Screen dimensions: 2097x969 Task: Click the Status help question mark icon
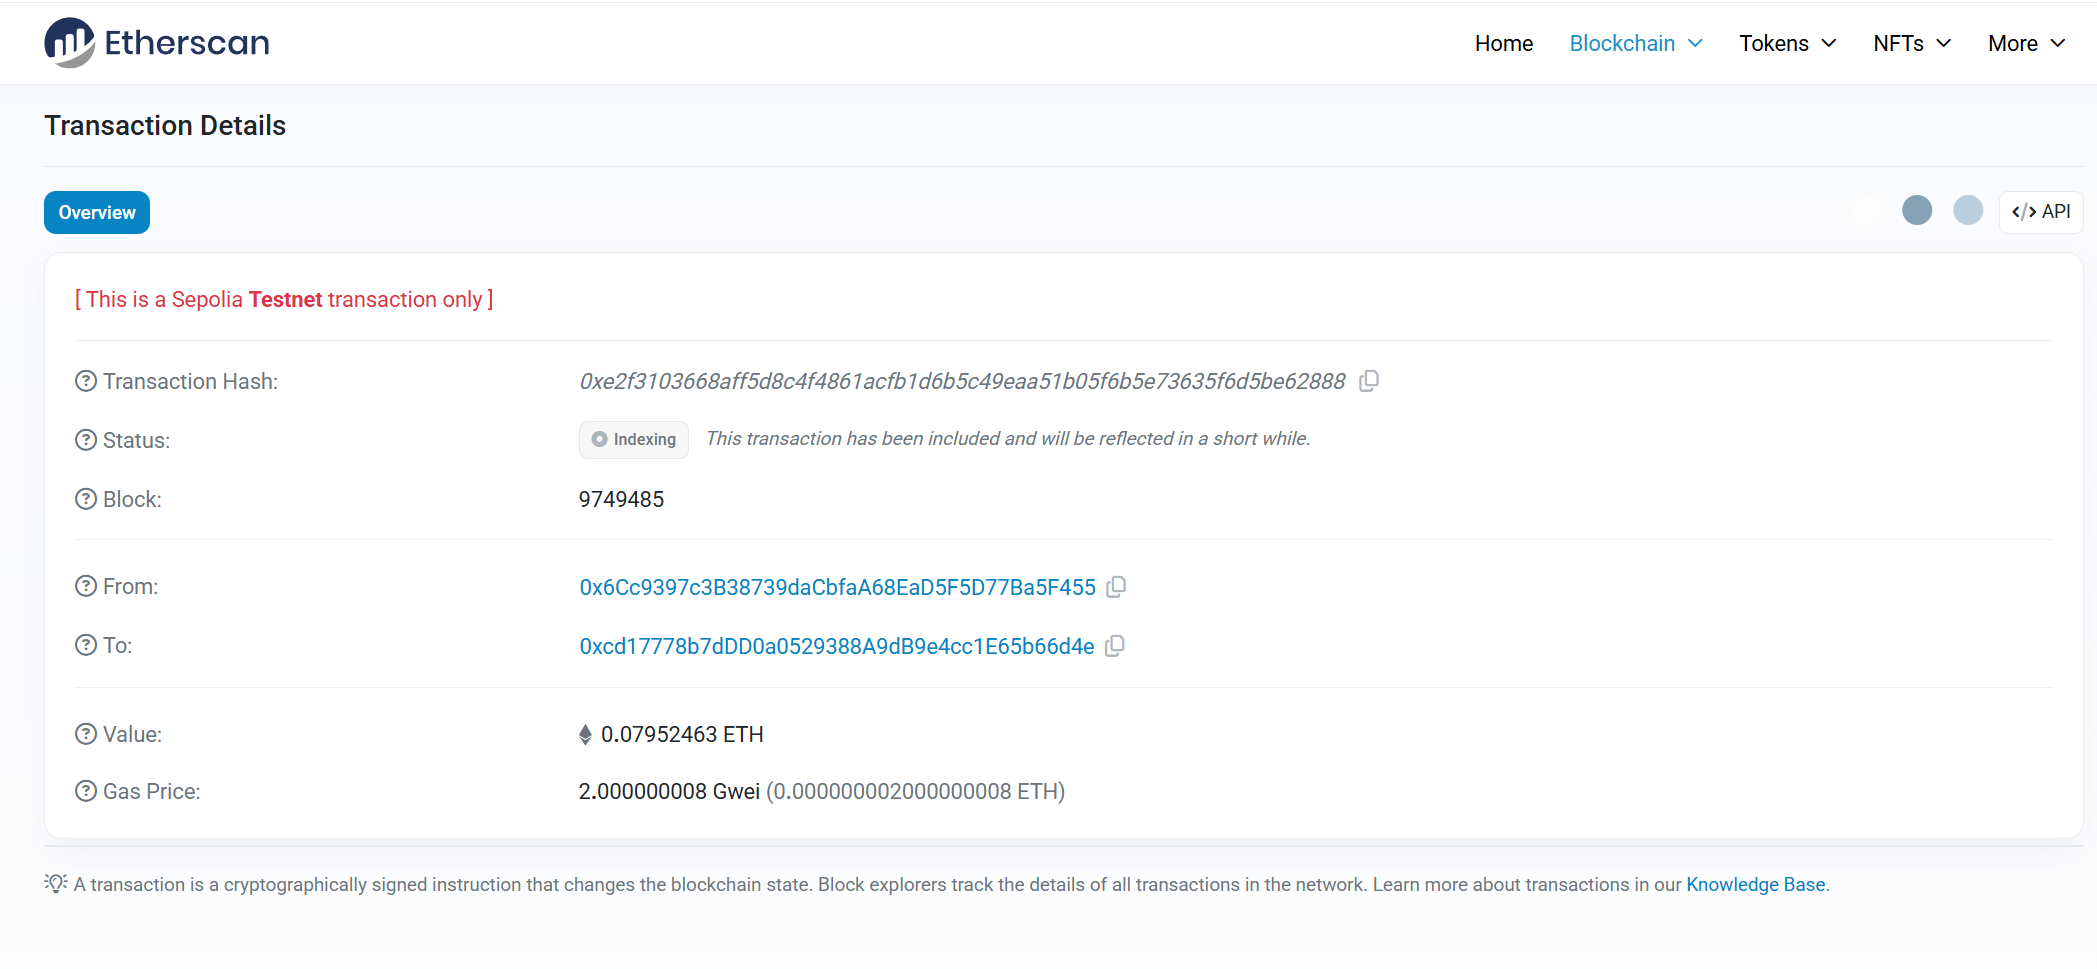[86, 440]
